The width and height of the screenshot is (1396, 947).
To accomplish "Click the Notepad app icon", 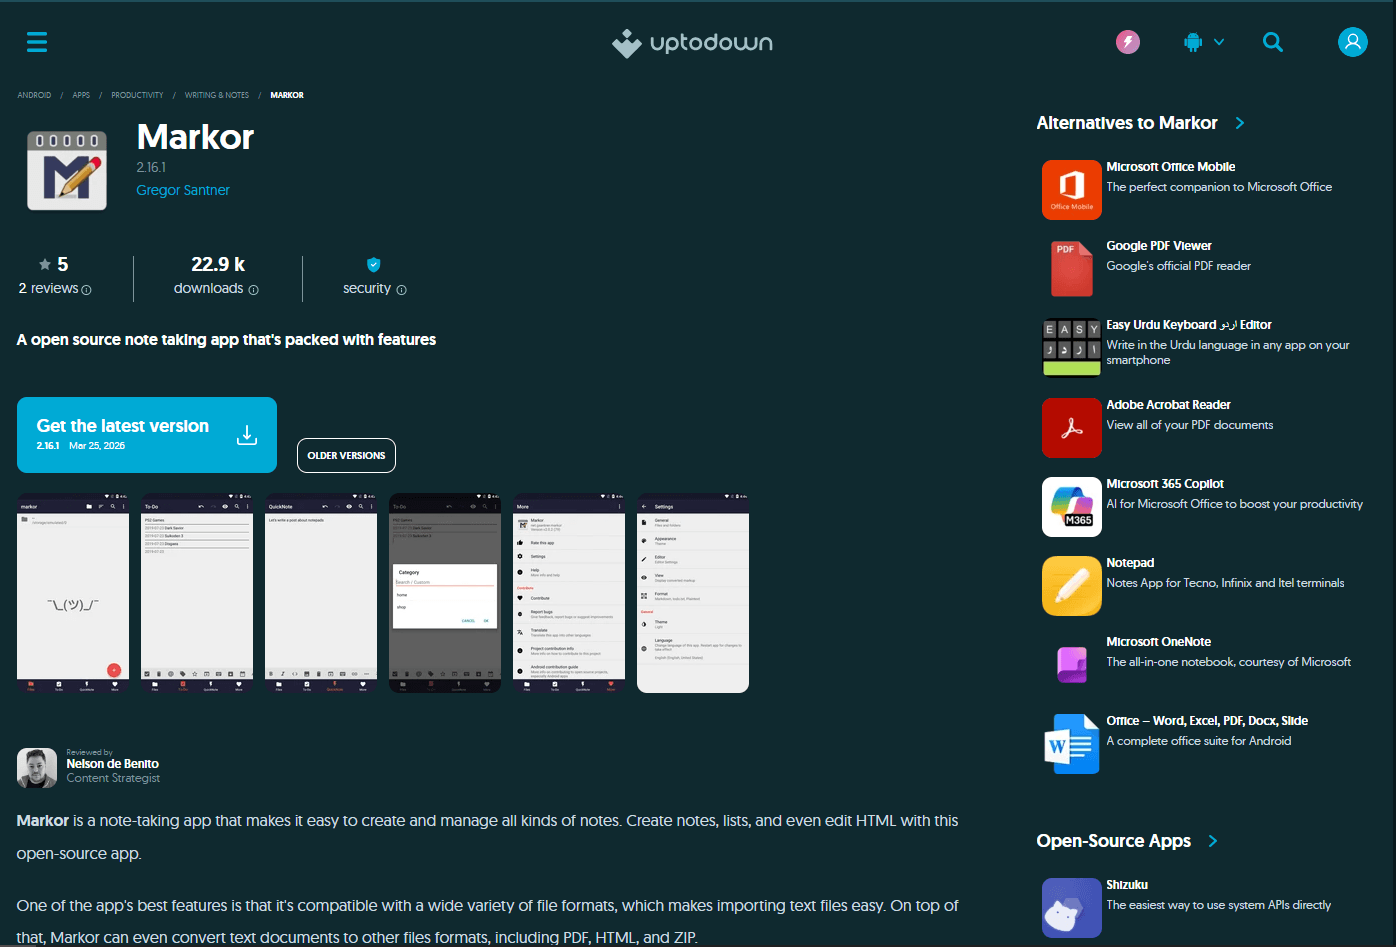I will point(1072,586).
